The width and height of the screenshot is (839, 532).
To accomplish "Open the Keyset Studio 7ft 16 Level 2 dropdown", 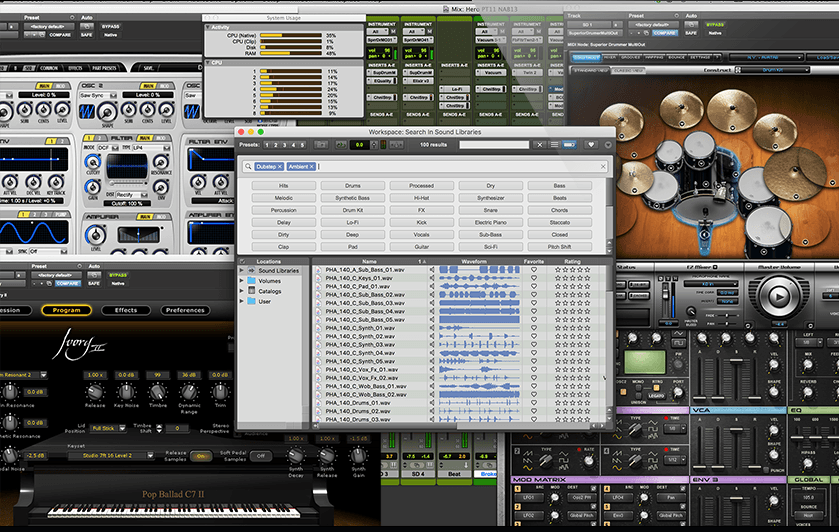I will tap(111, 455).
